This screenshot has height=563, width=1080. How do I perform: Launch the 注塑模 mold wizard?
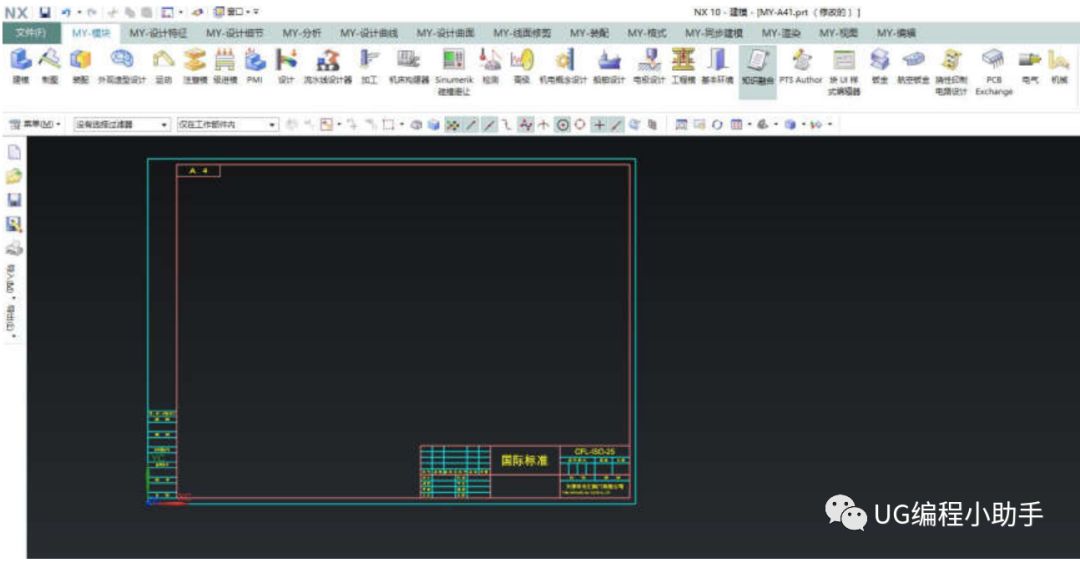pyautogui.click(x=195, y=66)
